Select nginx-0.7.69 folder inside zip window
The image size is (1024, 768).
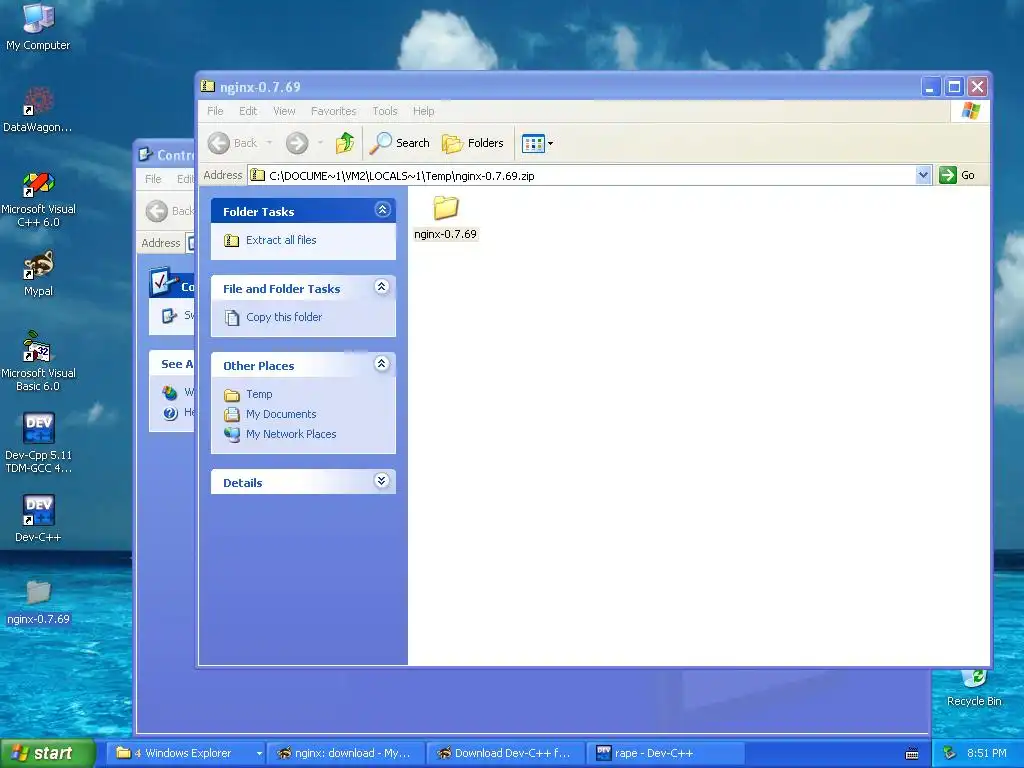pyautogui.click(x=445, y=218)
